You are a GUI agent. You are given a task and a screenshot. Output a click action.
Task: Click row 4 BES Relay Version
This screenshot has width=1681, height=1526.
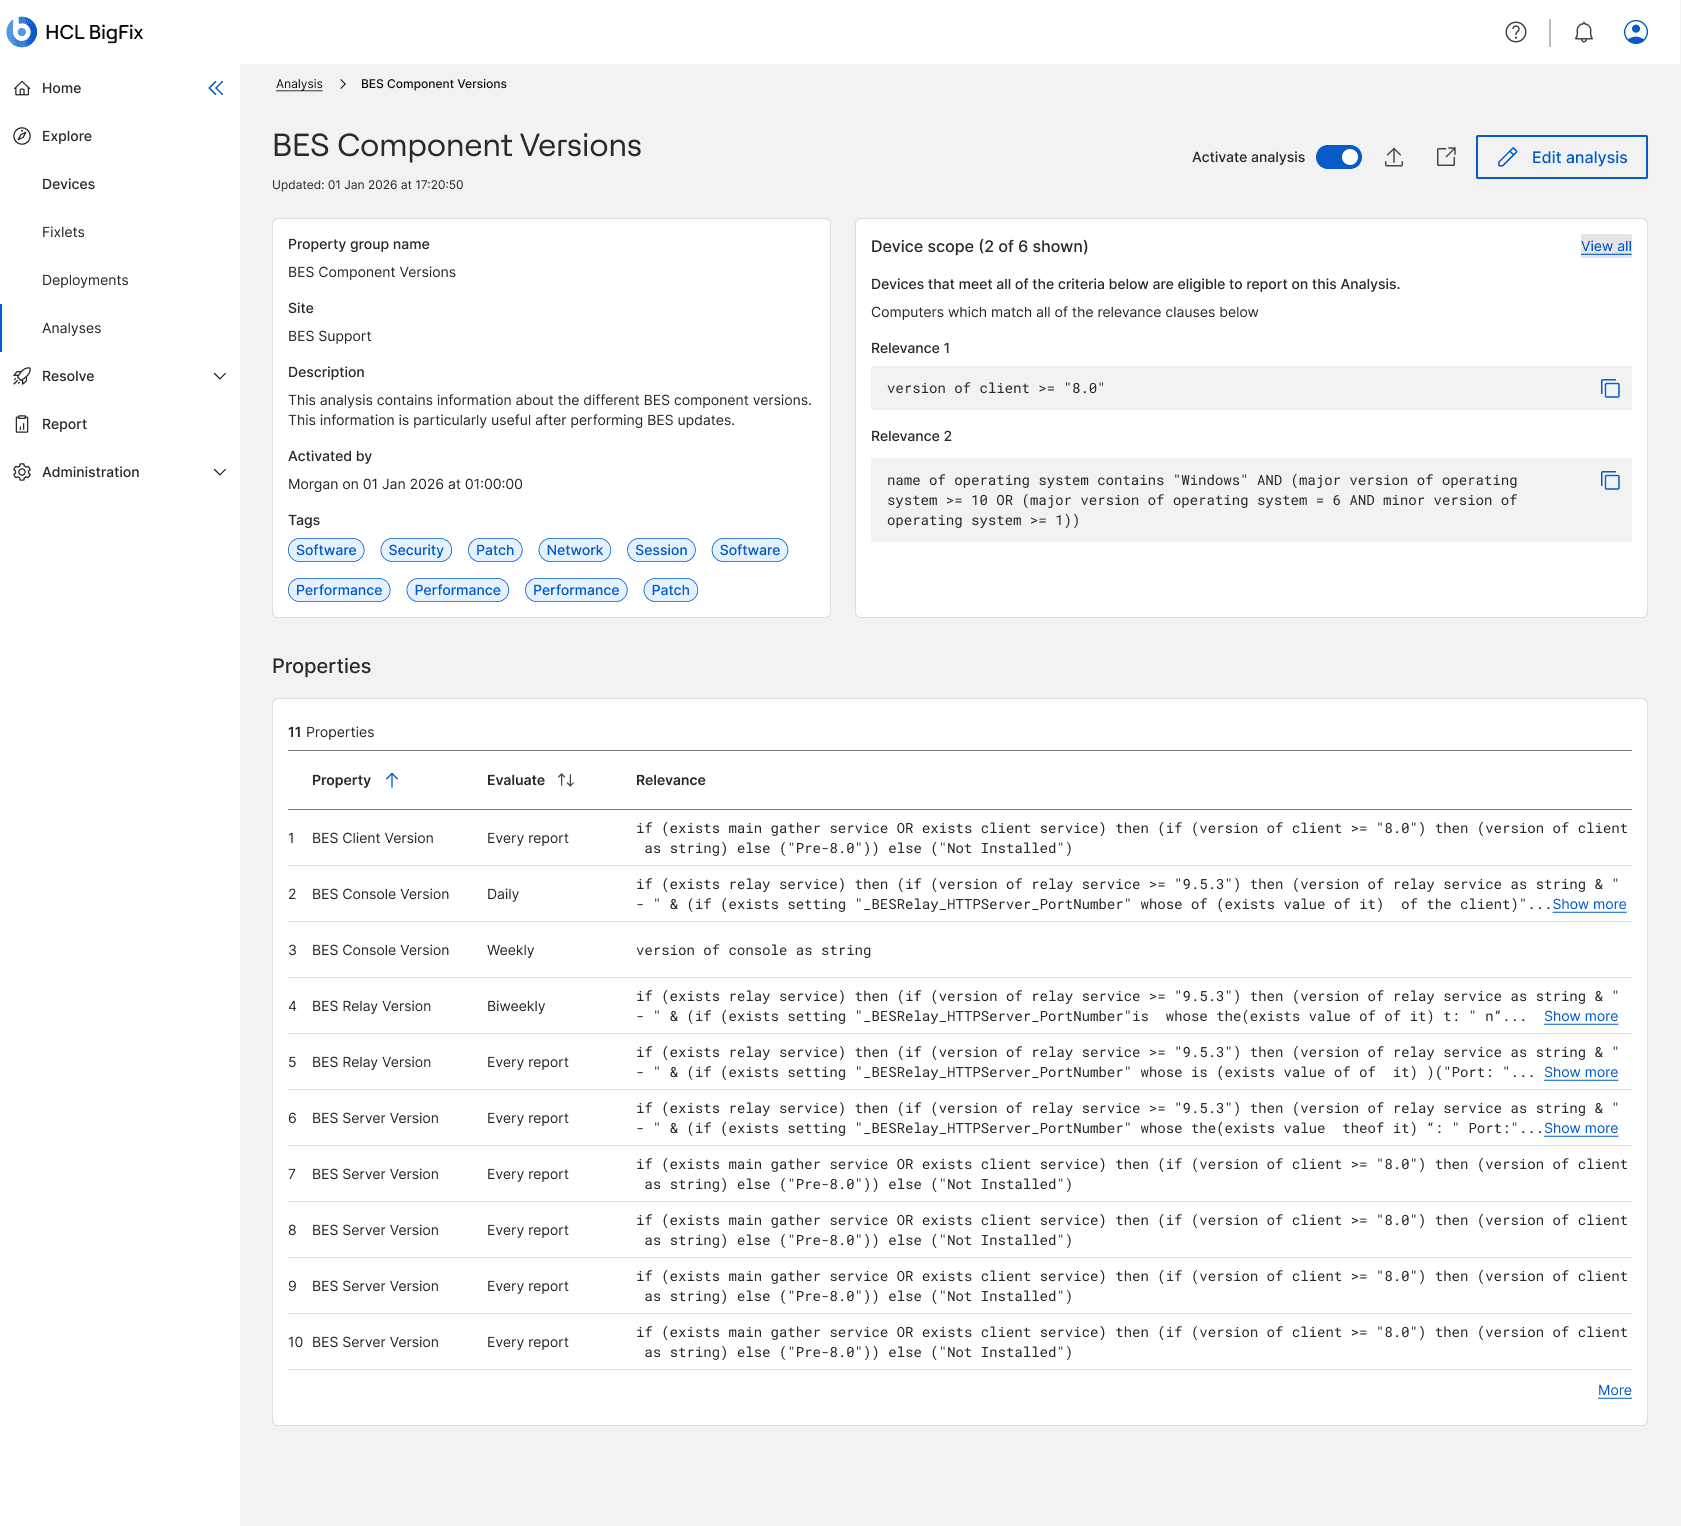(x=960, y=1006)
